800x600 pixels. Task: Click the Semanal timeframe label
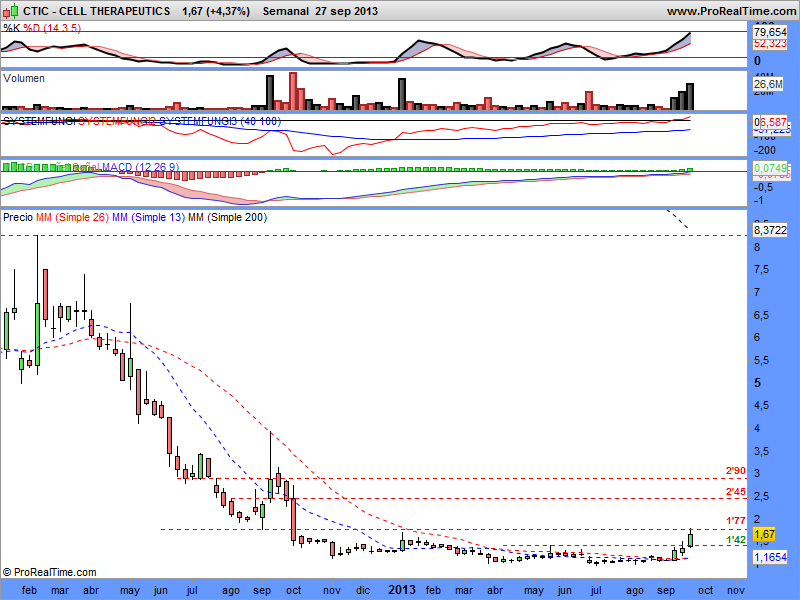pyautogui.click(x=286, y=11)
